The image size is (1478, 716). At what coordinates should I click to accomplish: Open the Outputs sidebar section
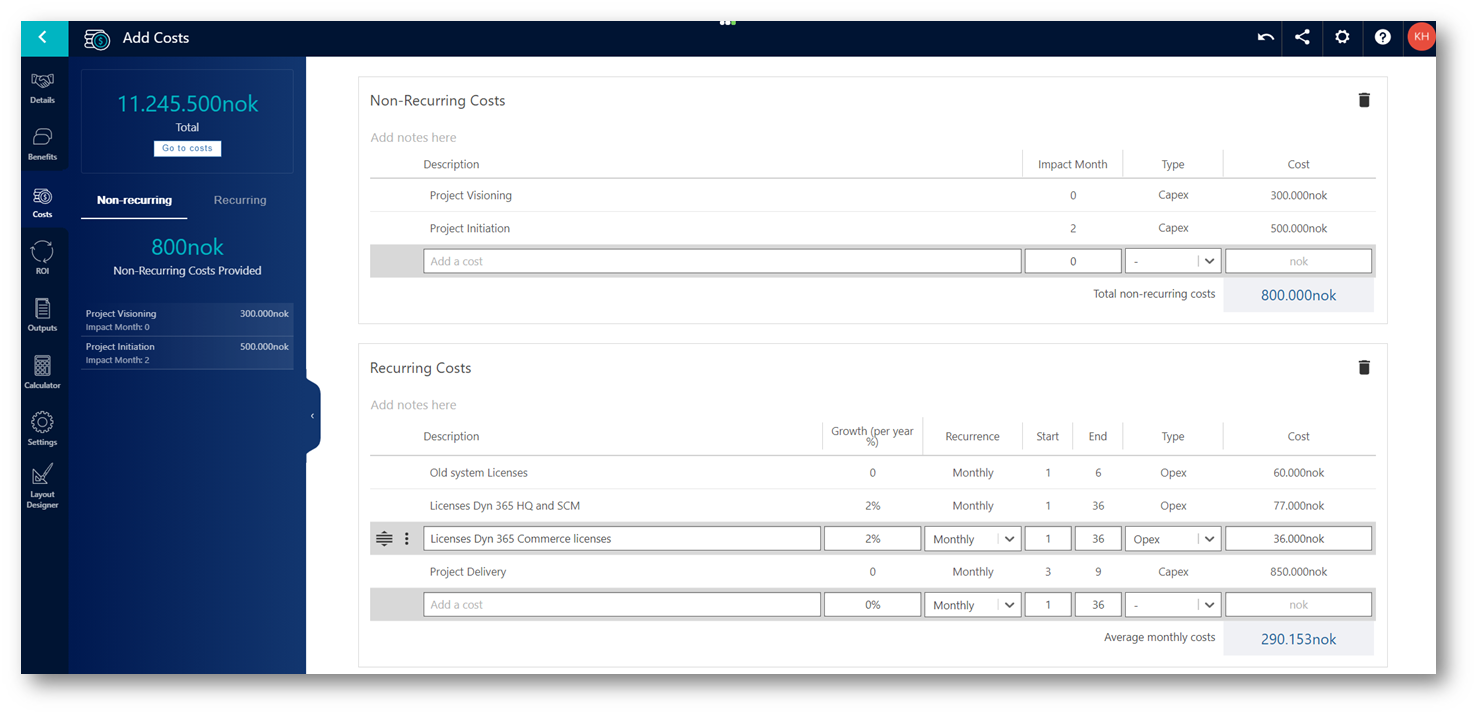42,315
